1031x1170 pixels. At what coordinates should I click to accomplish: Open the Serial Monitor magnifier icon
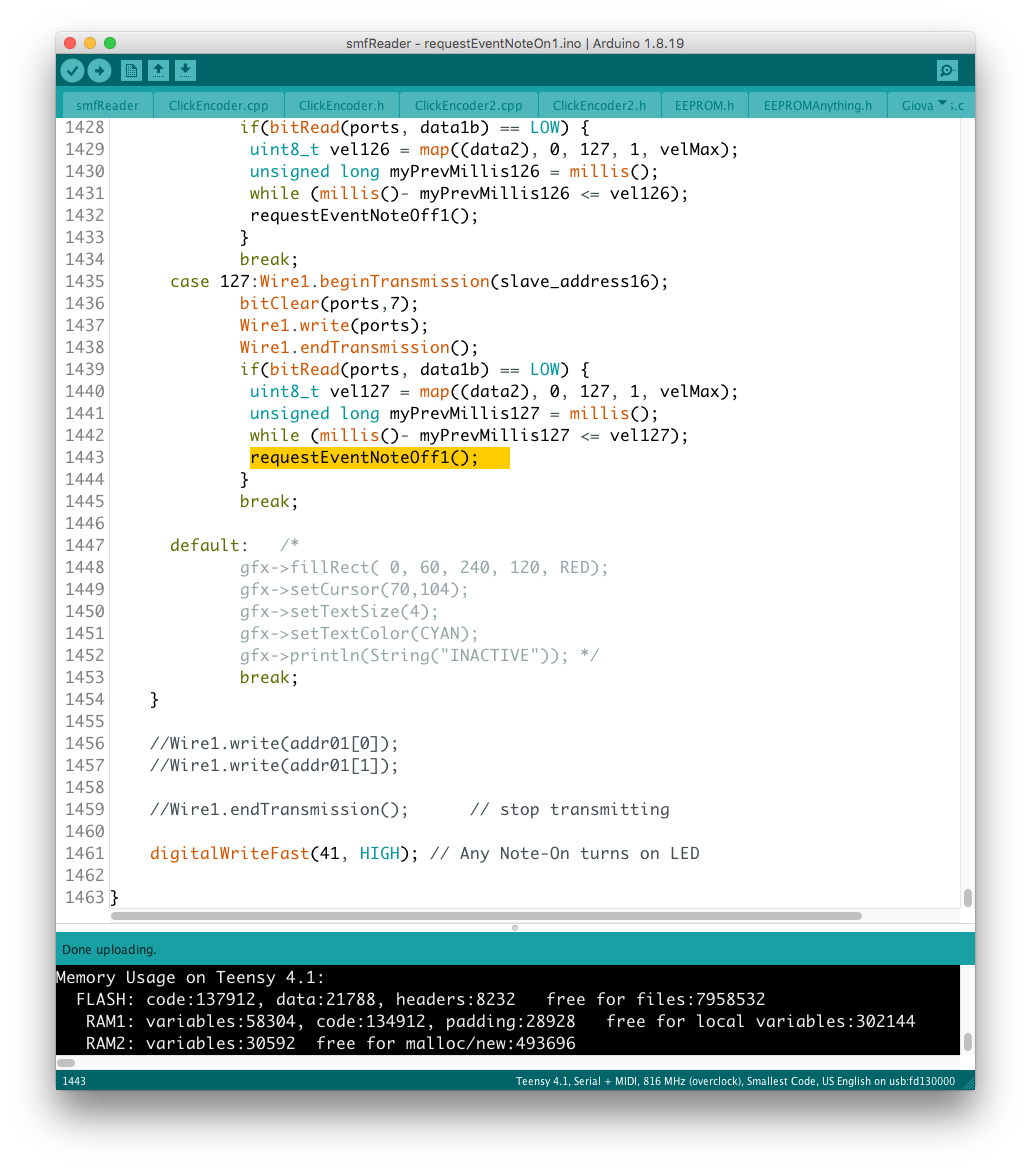[x=946, y=70]
